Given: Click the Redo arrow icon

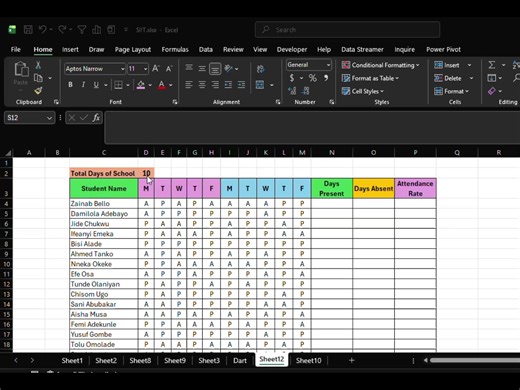Looking at the screenshot, I should coord(62,30).
